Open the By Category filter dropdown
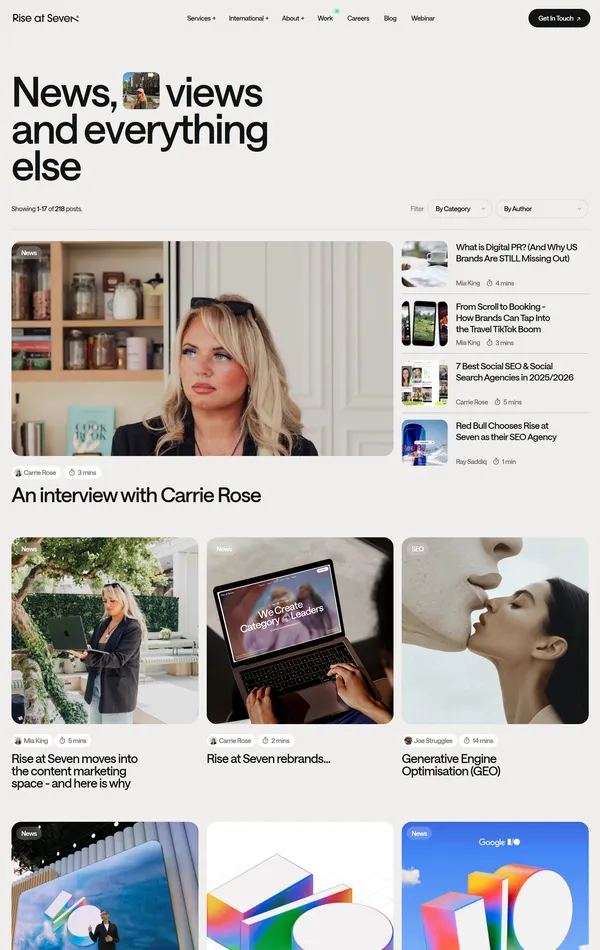The height and width of the screenshot is (950, 600). tap(460, 209)
